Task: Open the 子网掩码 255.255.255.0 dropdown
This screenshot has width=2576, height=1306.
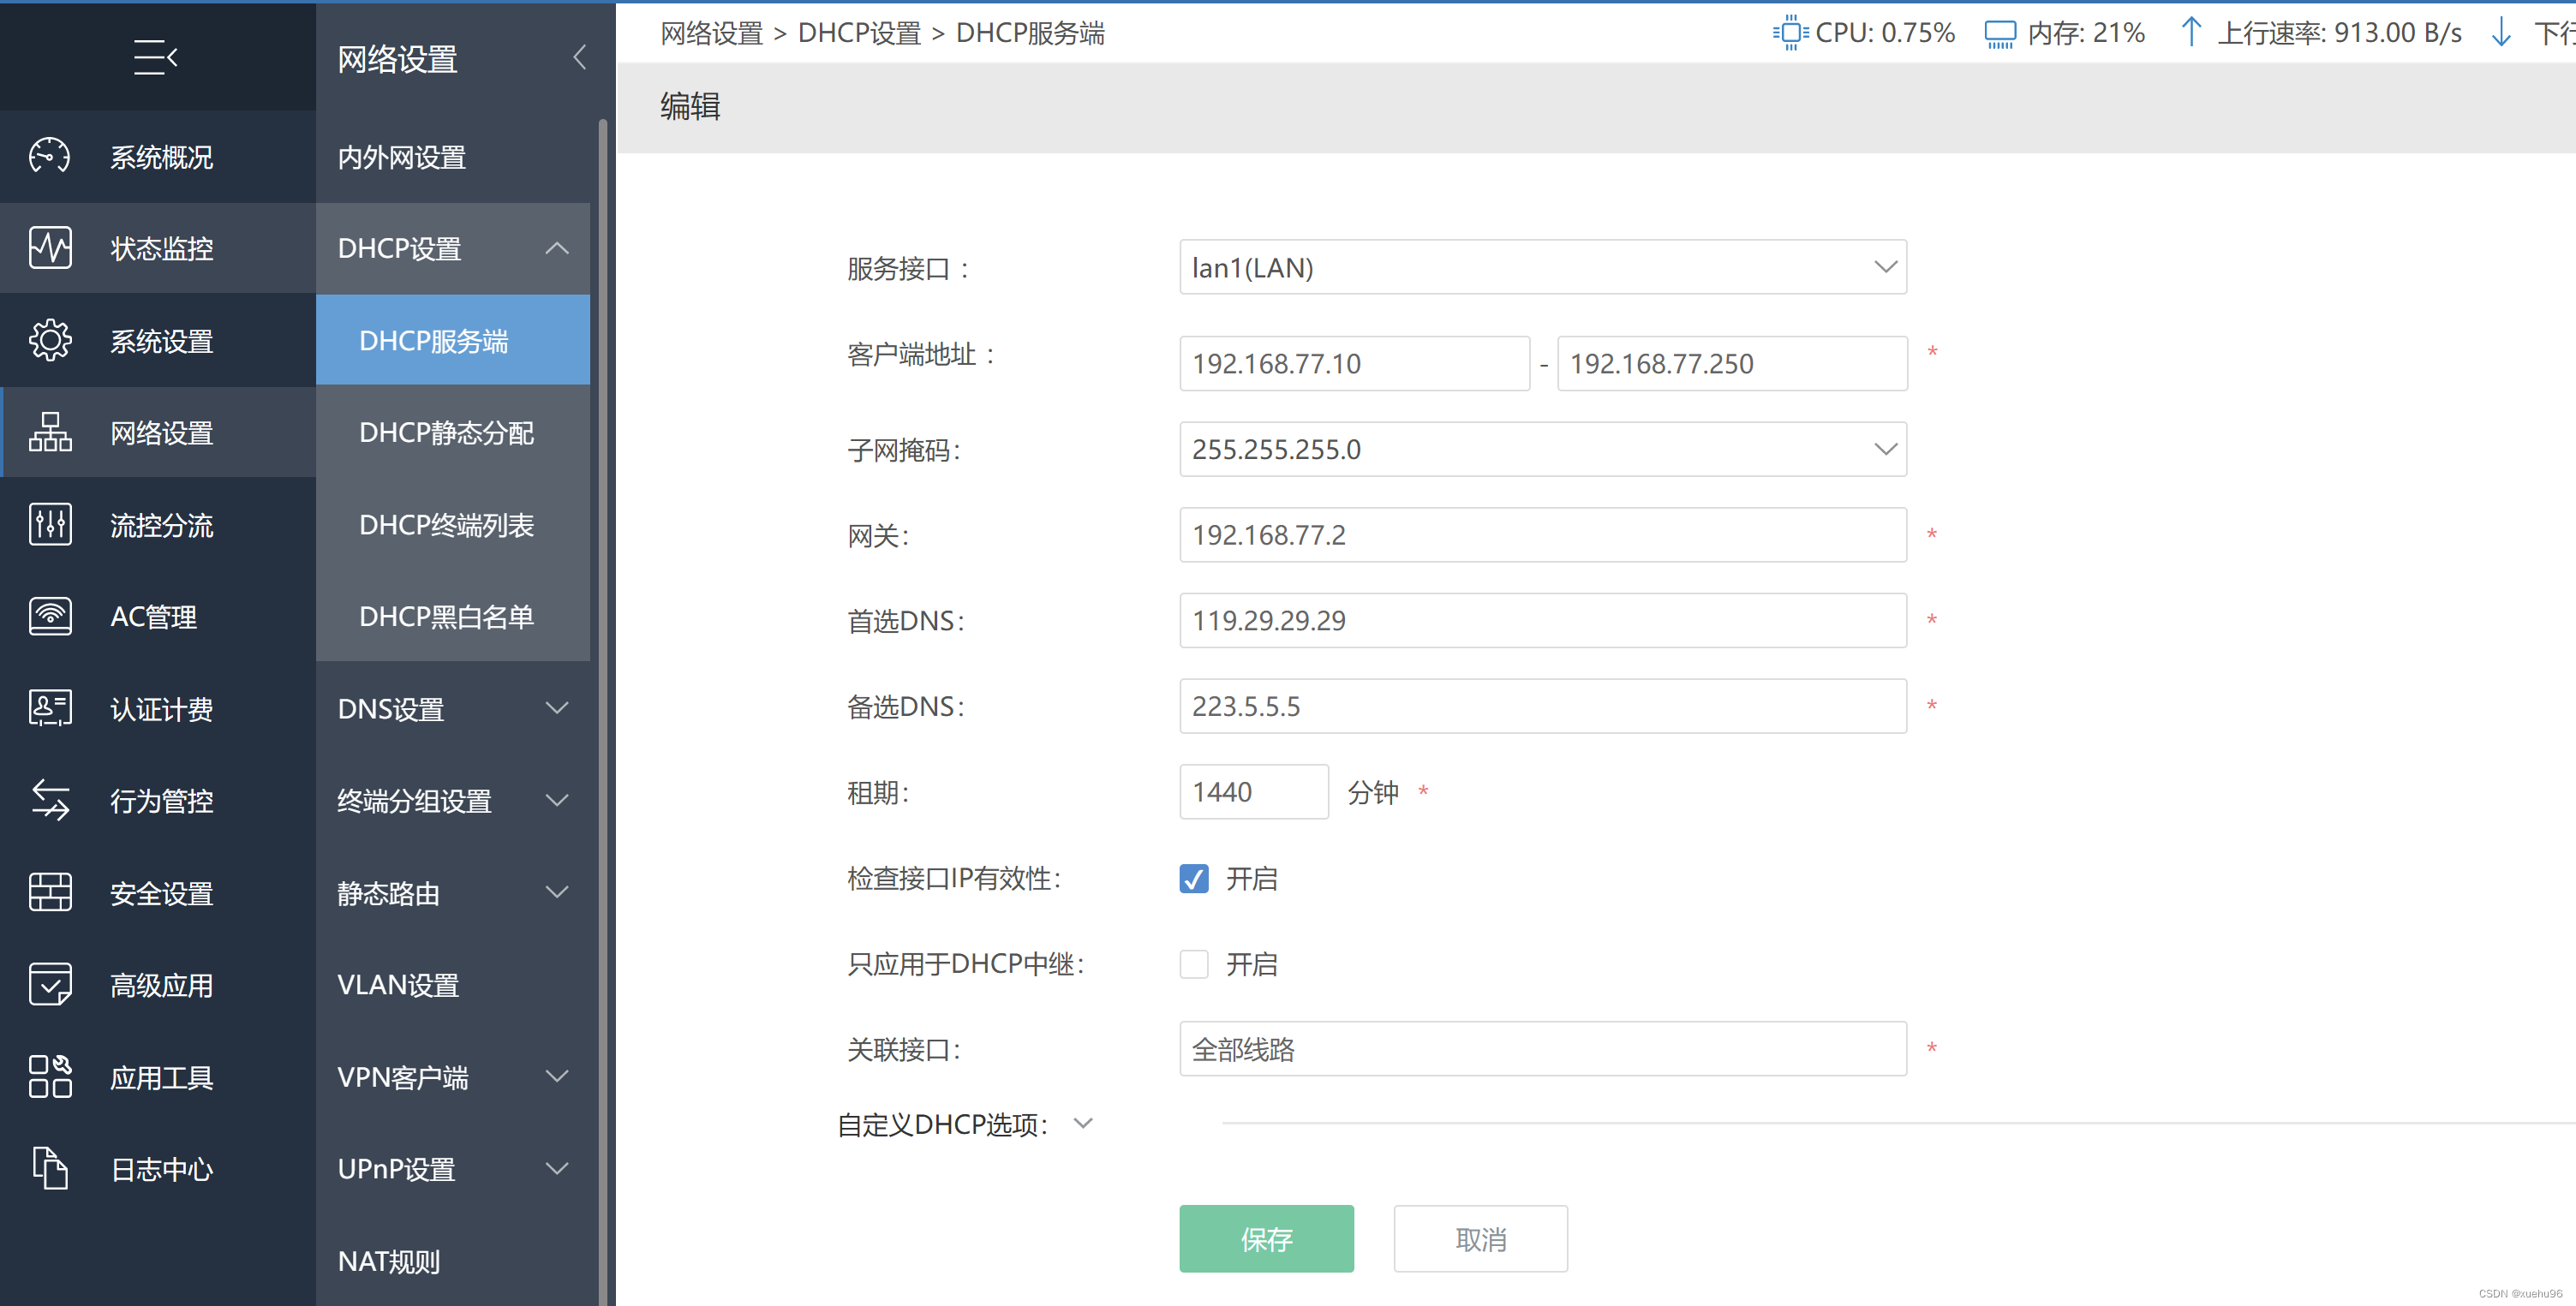Action: coord(1542,449)
